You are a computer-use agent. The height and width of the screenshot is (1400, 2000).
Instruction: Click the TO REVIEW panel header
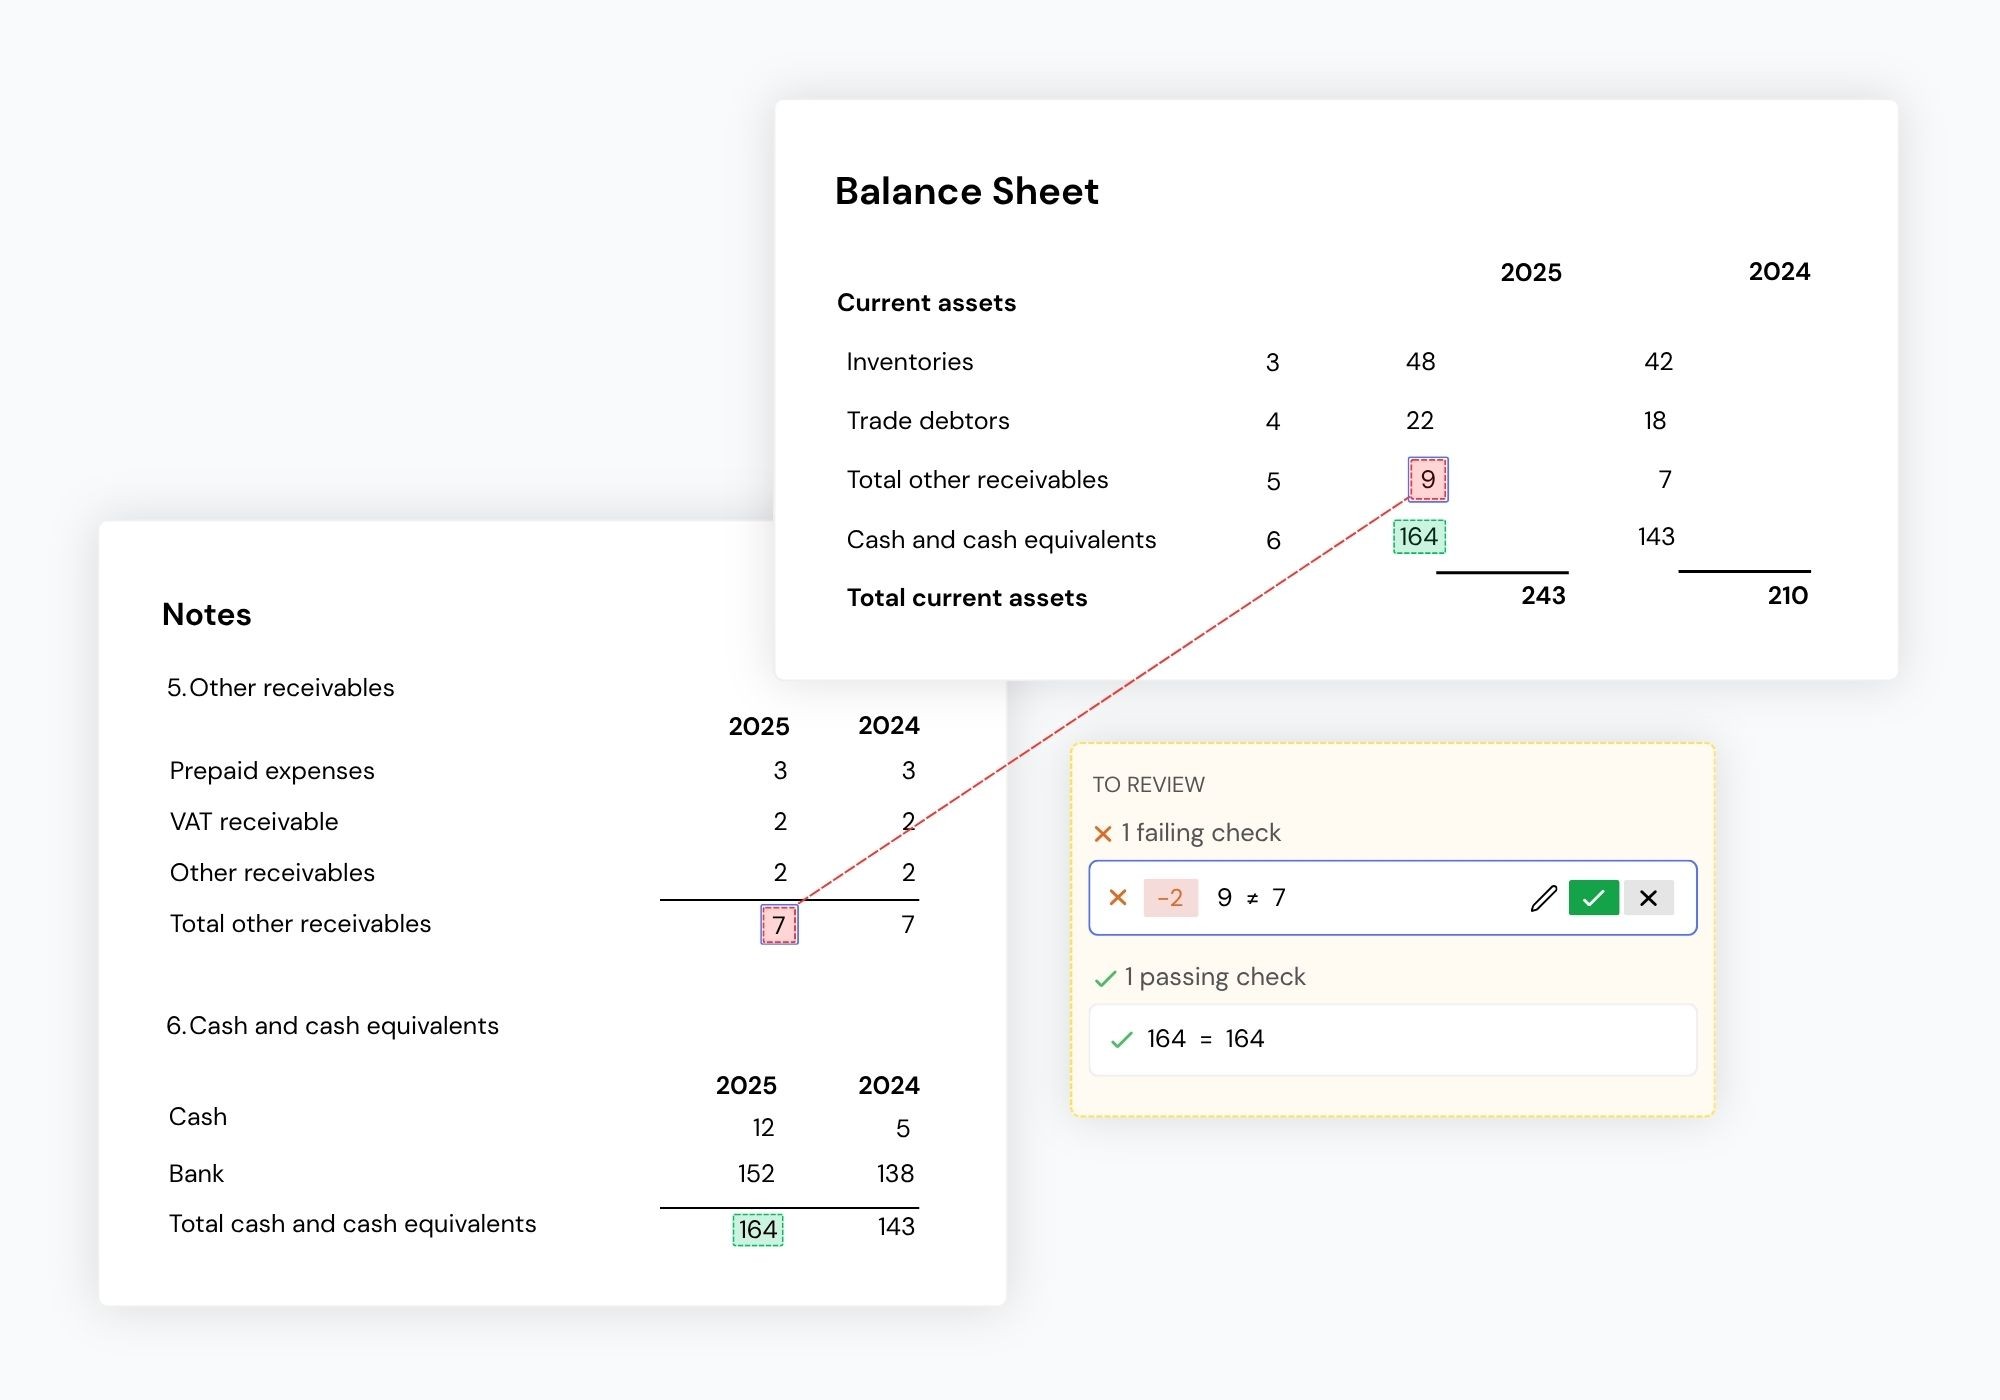1148,785
